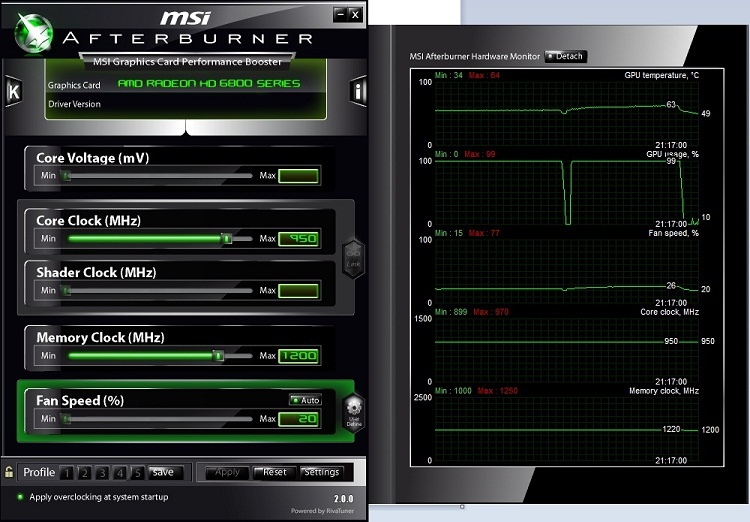Click the Core Clock value field 950

coord(298,238)
